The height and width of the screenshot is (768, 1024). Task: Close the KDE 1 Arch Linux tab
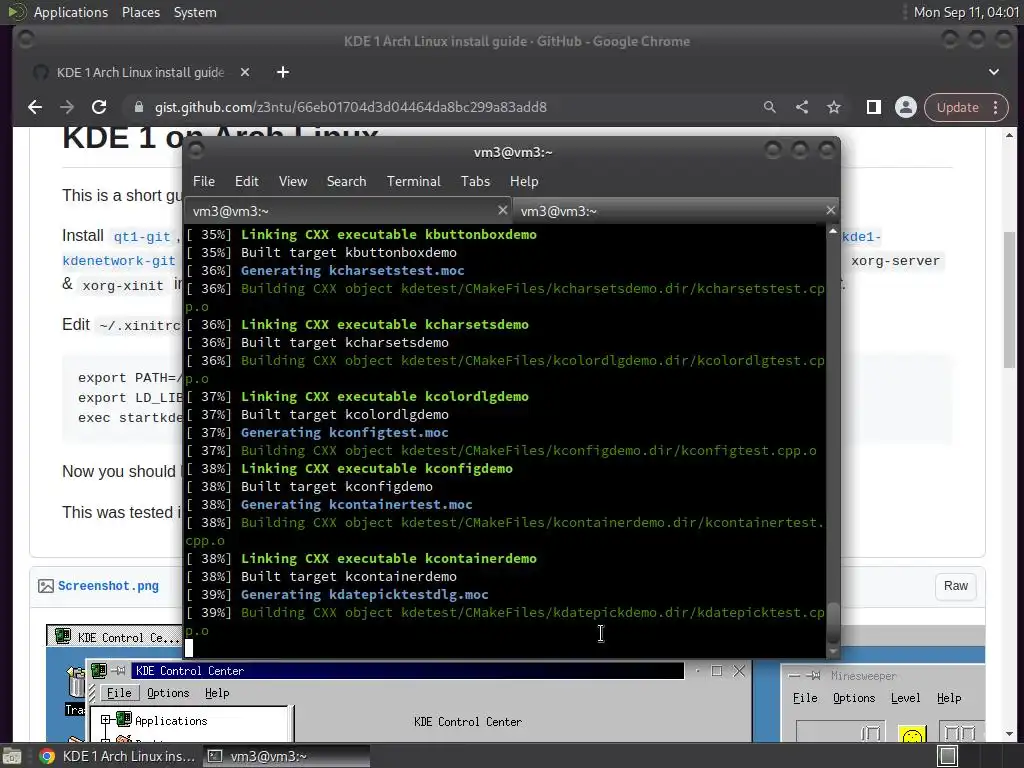(245, 72)
